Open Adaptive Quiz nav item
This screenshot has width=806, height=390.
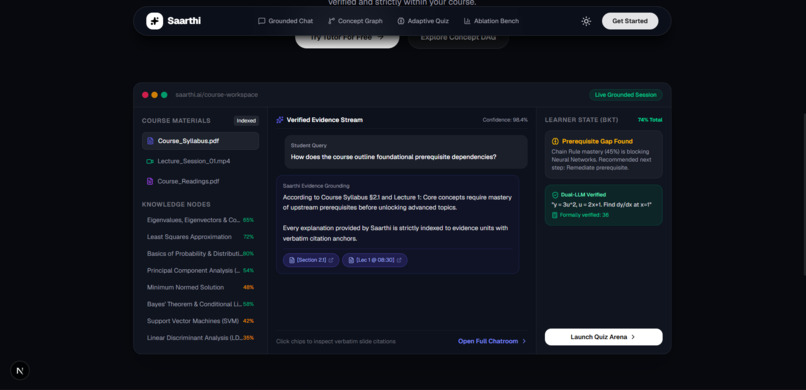point(423,21)
